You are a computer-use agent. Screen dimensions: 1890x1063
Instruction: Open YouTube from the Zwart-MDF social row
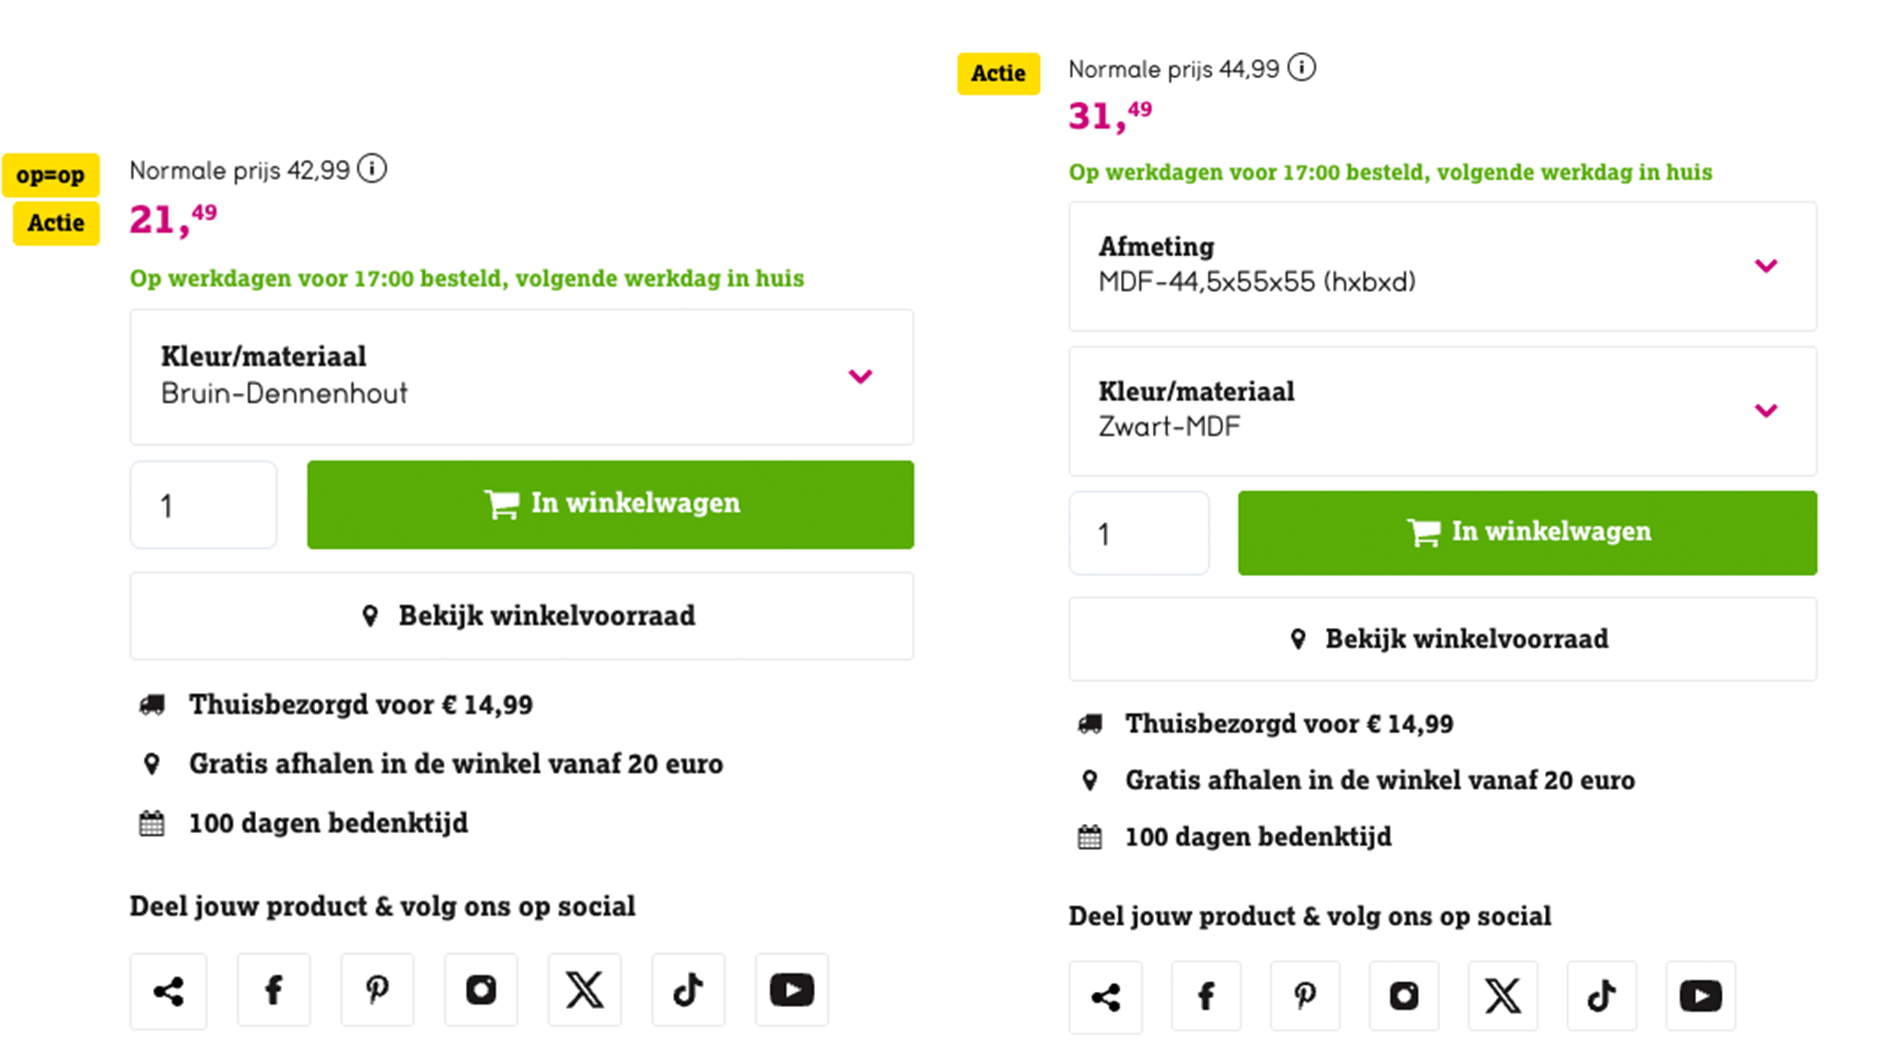pyautogui.click(x=1699, y=996)
